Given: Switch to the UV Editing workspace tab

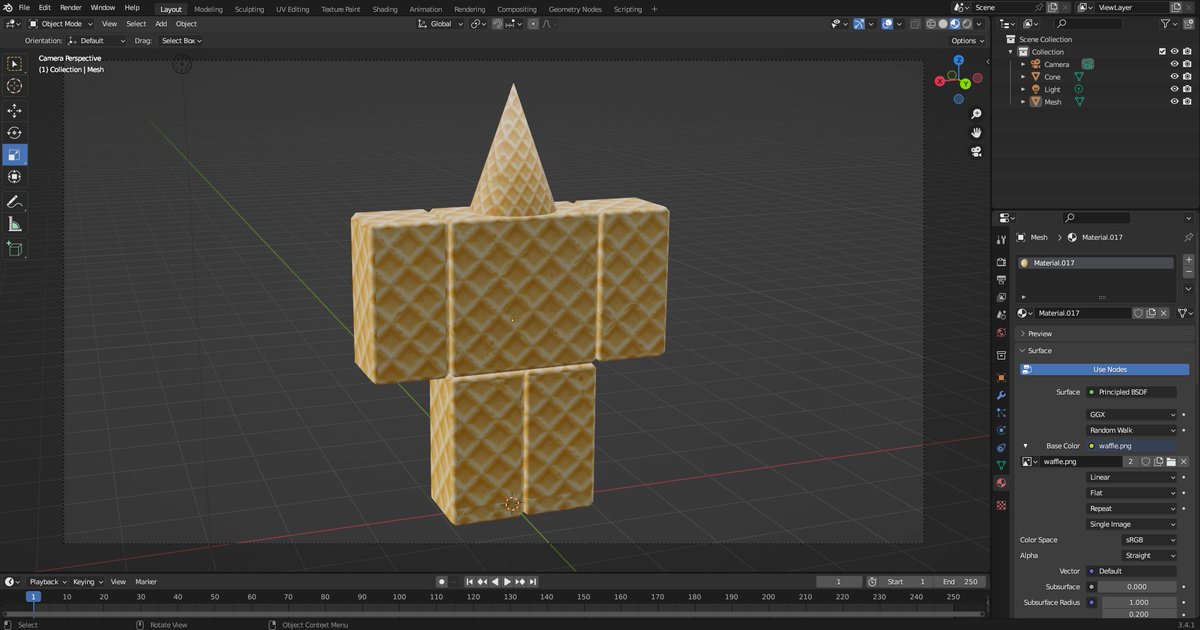Looking at the screenshot, I should [293, 9].
